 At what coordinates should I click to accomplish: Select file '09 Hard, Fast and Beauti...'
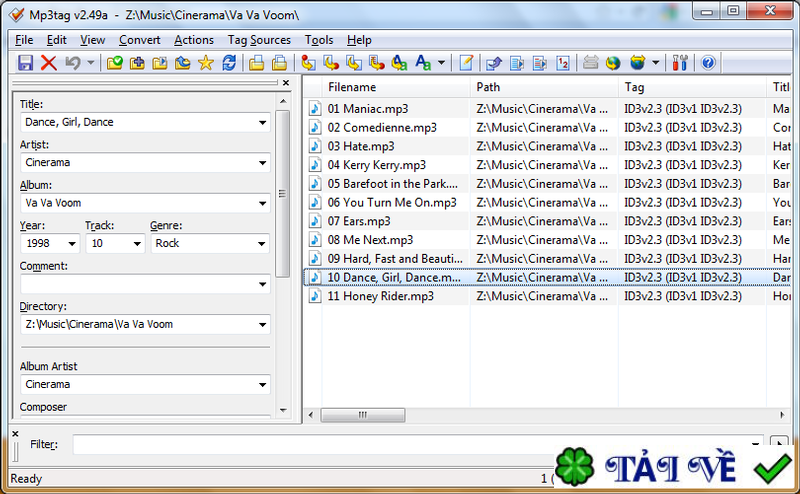[395, 259]
